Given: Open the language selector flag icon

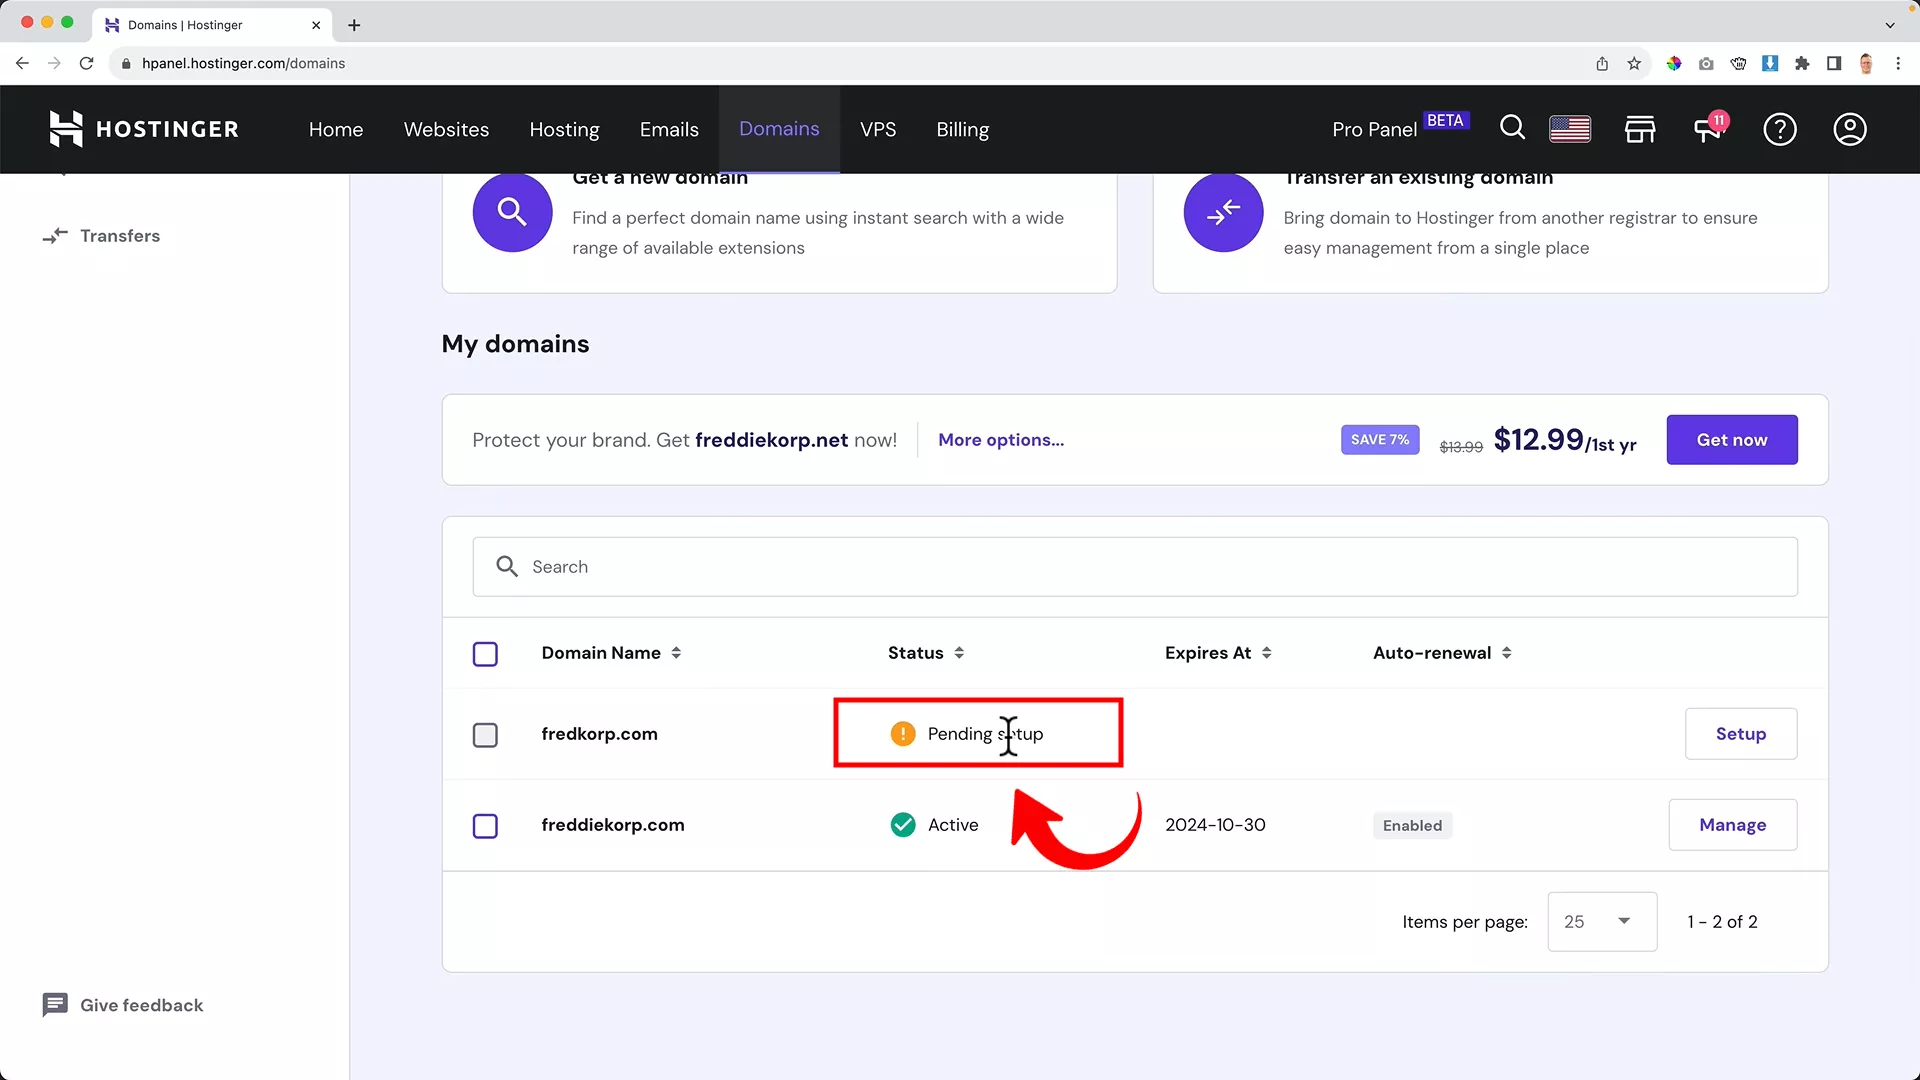Looking at the screenshot, I should click(1569, 129).
